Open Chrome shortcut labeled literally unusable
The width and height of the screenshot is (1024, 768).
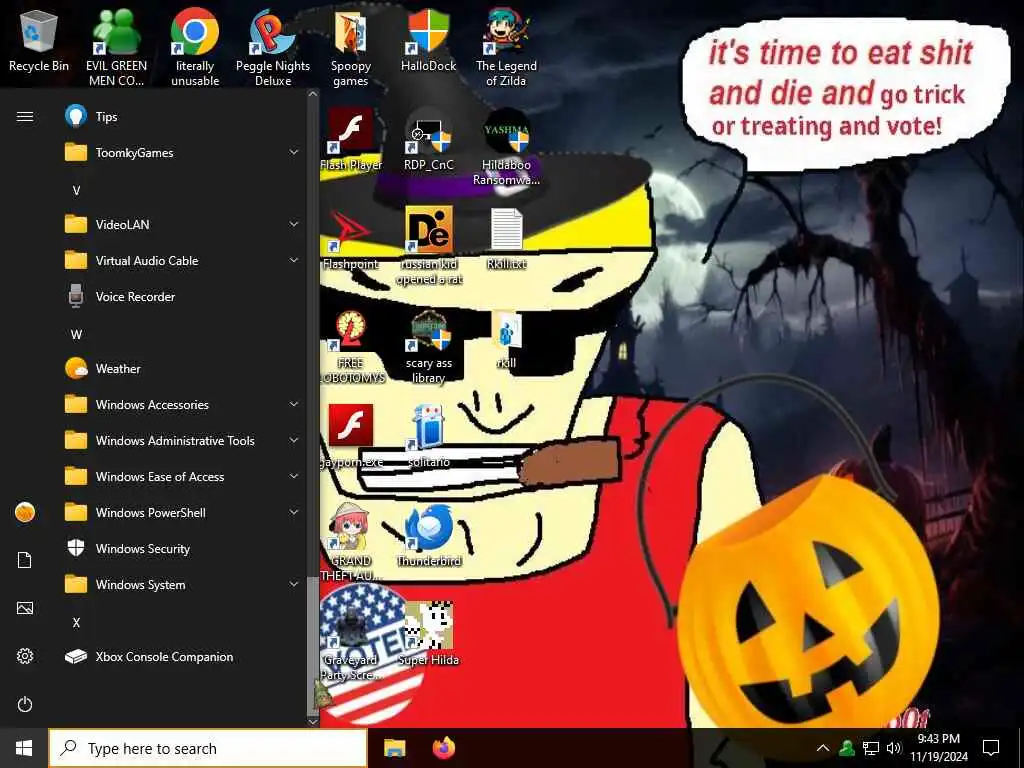[x=195, y=46]
